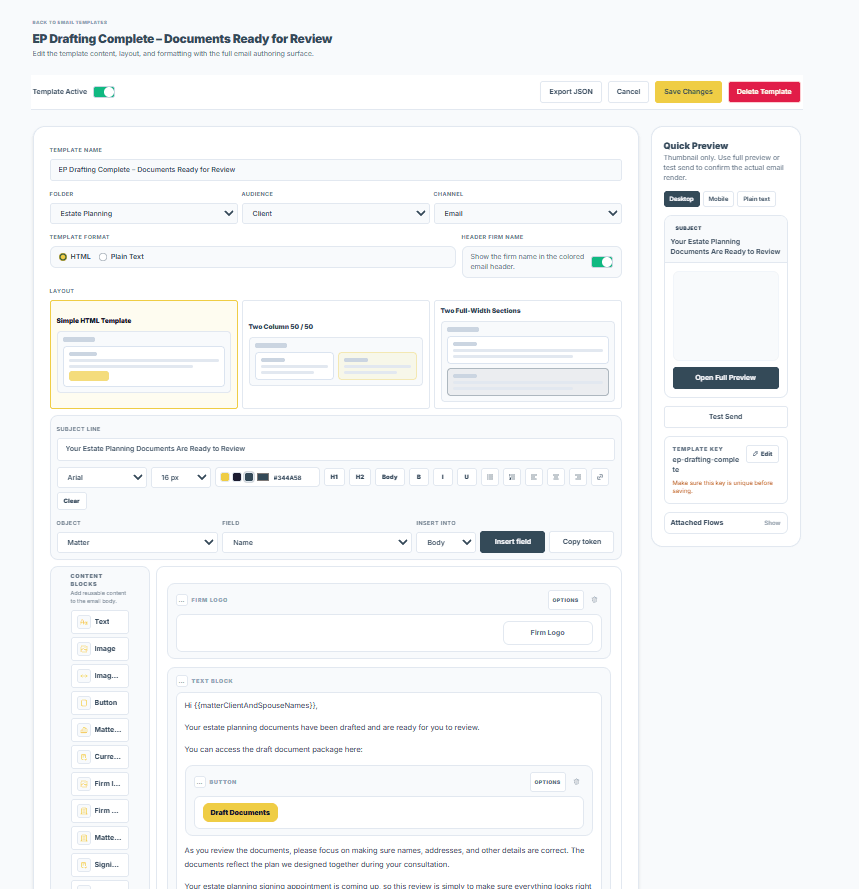Insert a bulleted list from the formatting toolbar
This screenshot has width=859, height=889.
click(x=490, y=477)
